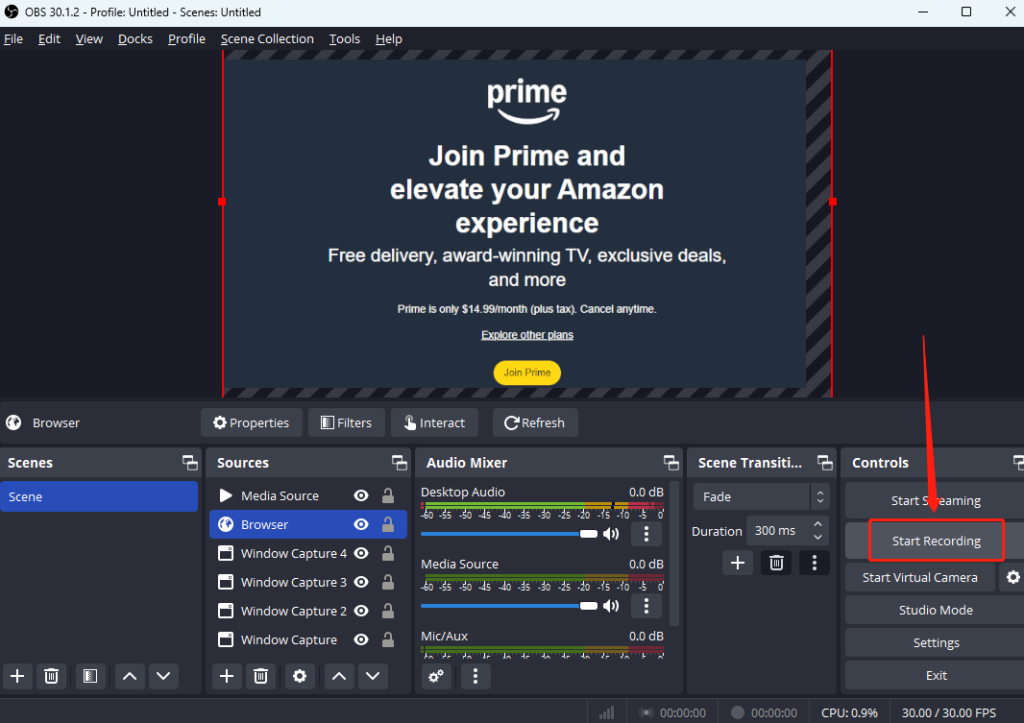Click the Properties button for Browser
Image resolution: width=1024 pixels, height=723 pixels.
coord(251,423)
